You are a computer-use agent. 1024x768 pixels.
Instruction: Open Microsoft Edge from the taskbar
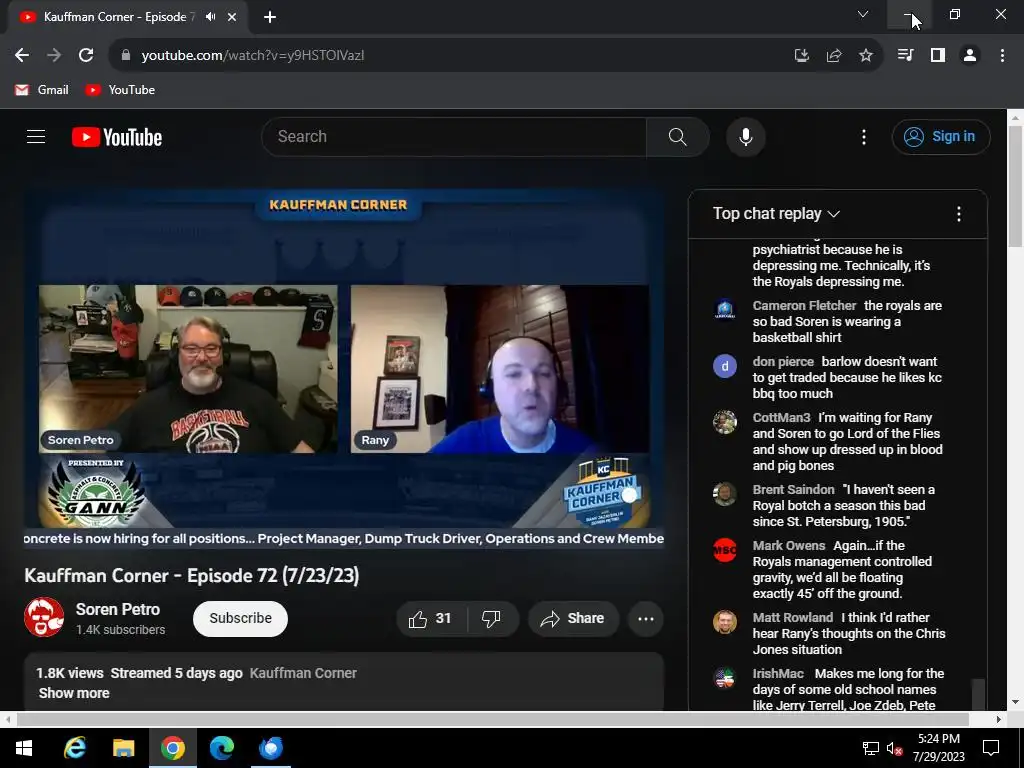click(222, 748)
